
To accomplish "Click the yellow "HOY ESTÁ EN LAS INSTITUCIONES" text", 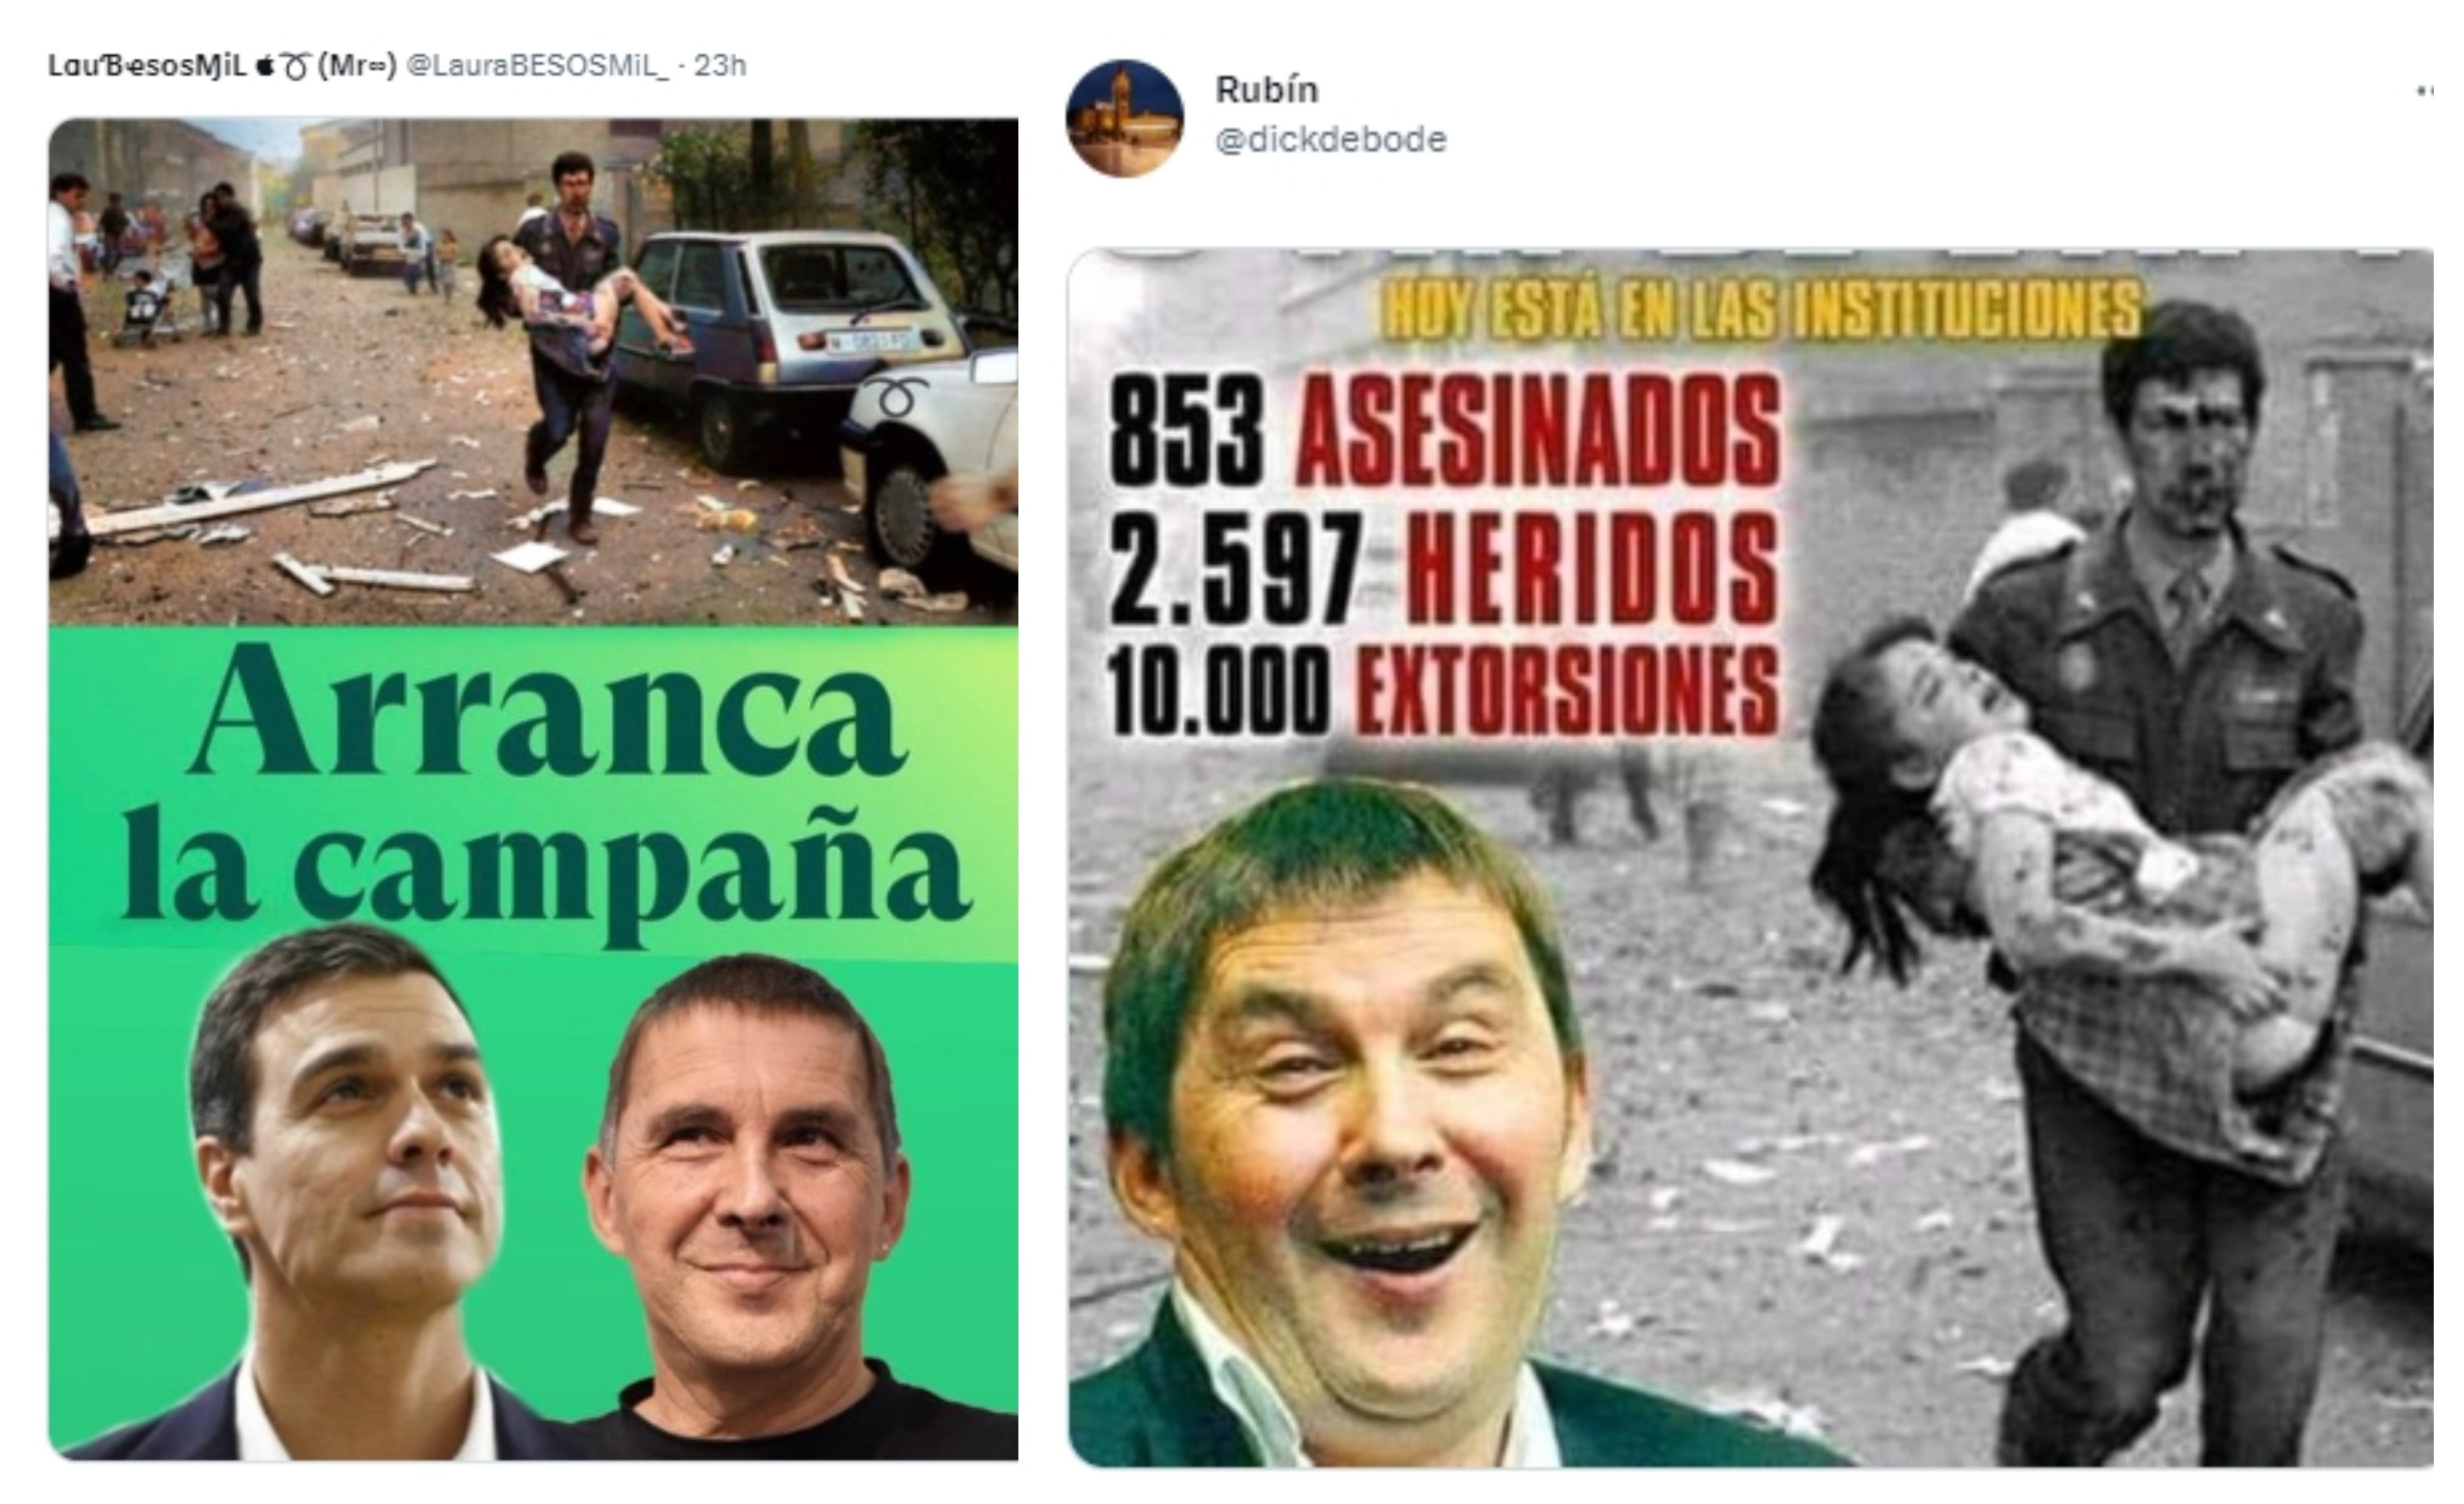I will (x=1761, y=309).
